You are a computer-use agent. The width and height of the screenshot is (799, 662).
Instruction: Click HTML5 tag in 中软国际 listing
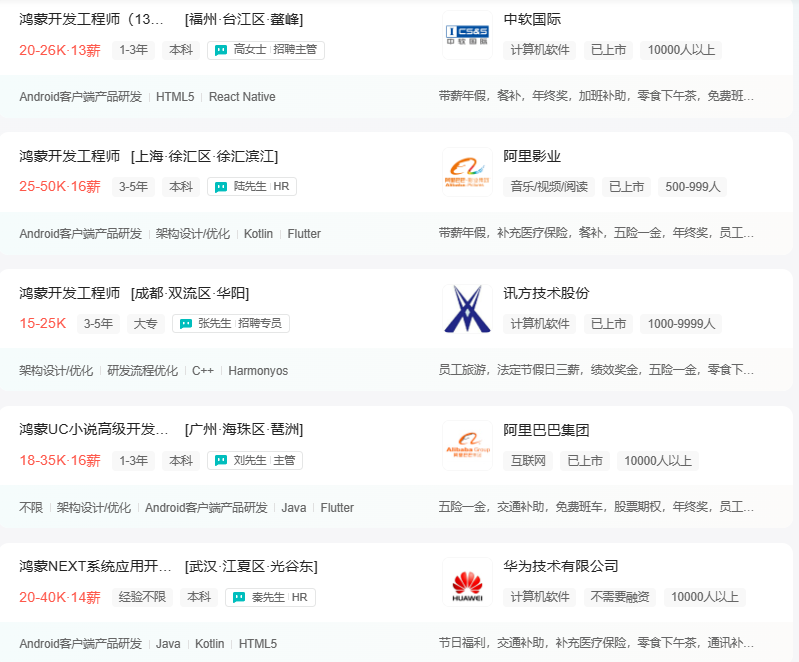tap(175, 97)
